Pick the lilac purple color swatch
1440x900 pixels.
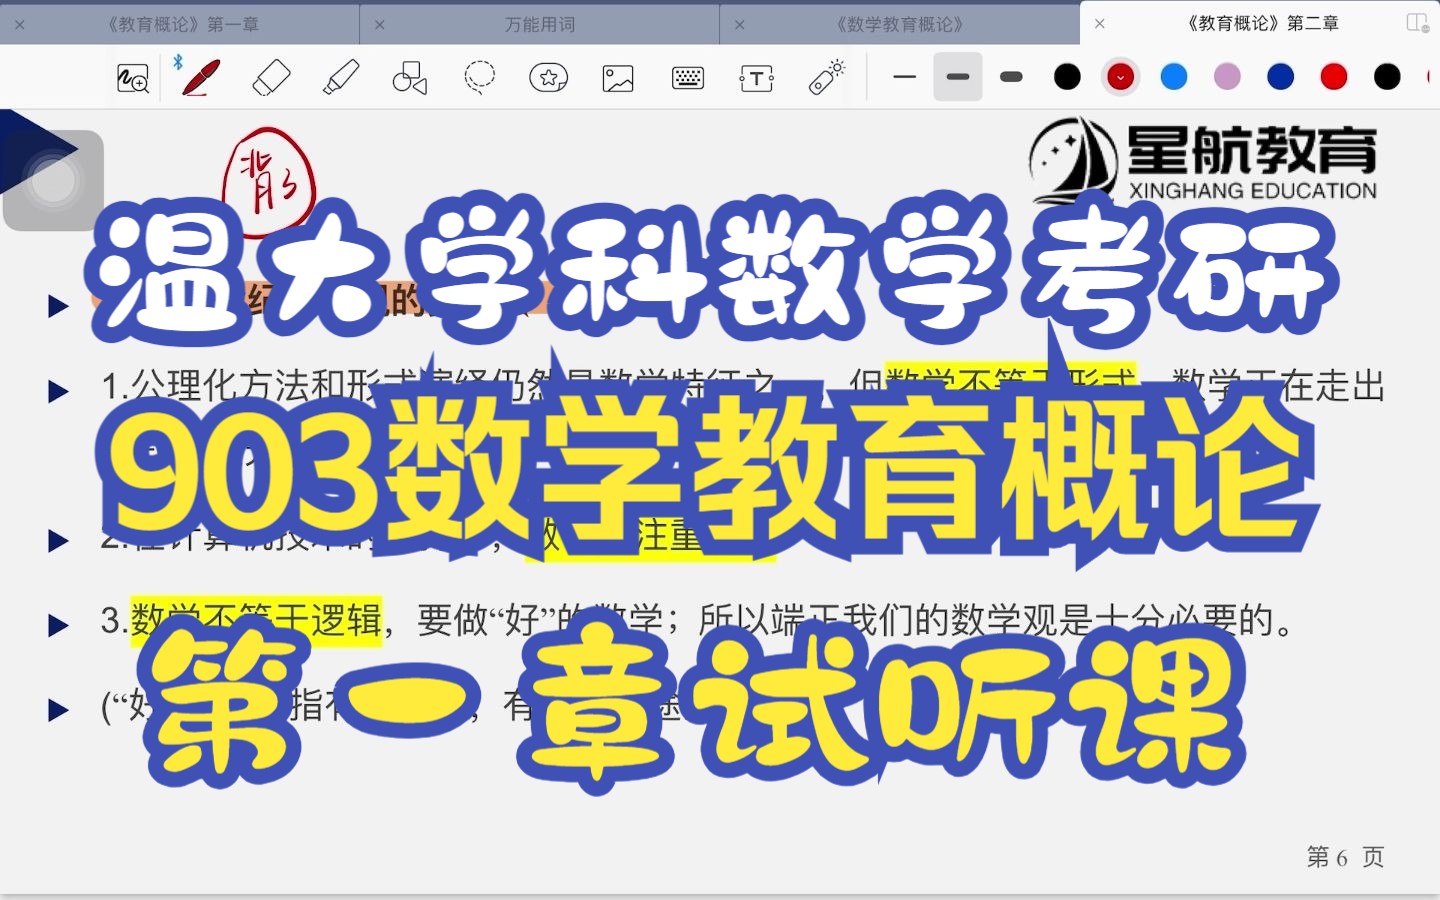1227,77
